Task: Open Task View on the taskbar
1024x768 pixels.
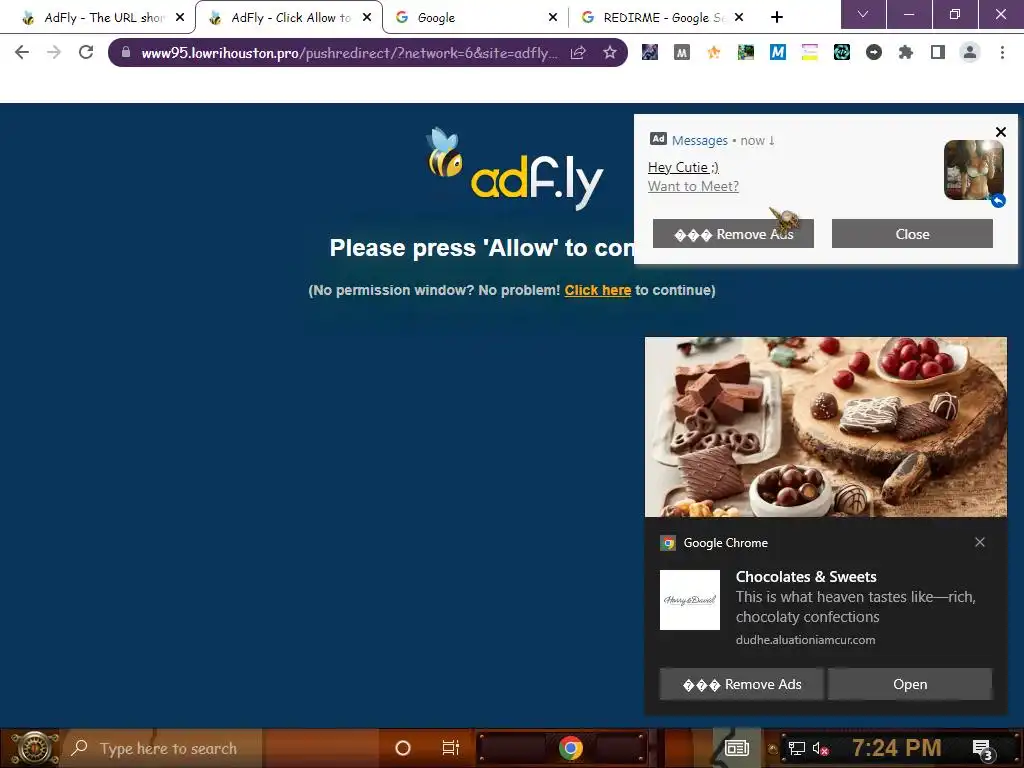Action: tap(451, 748)
